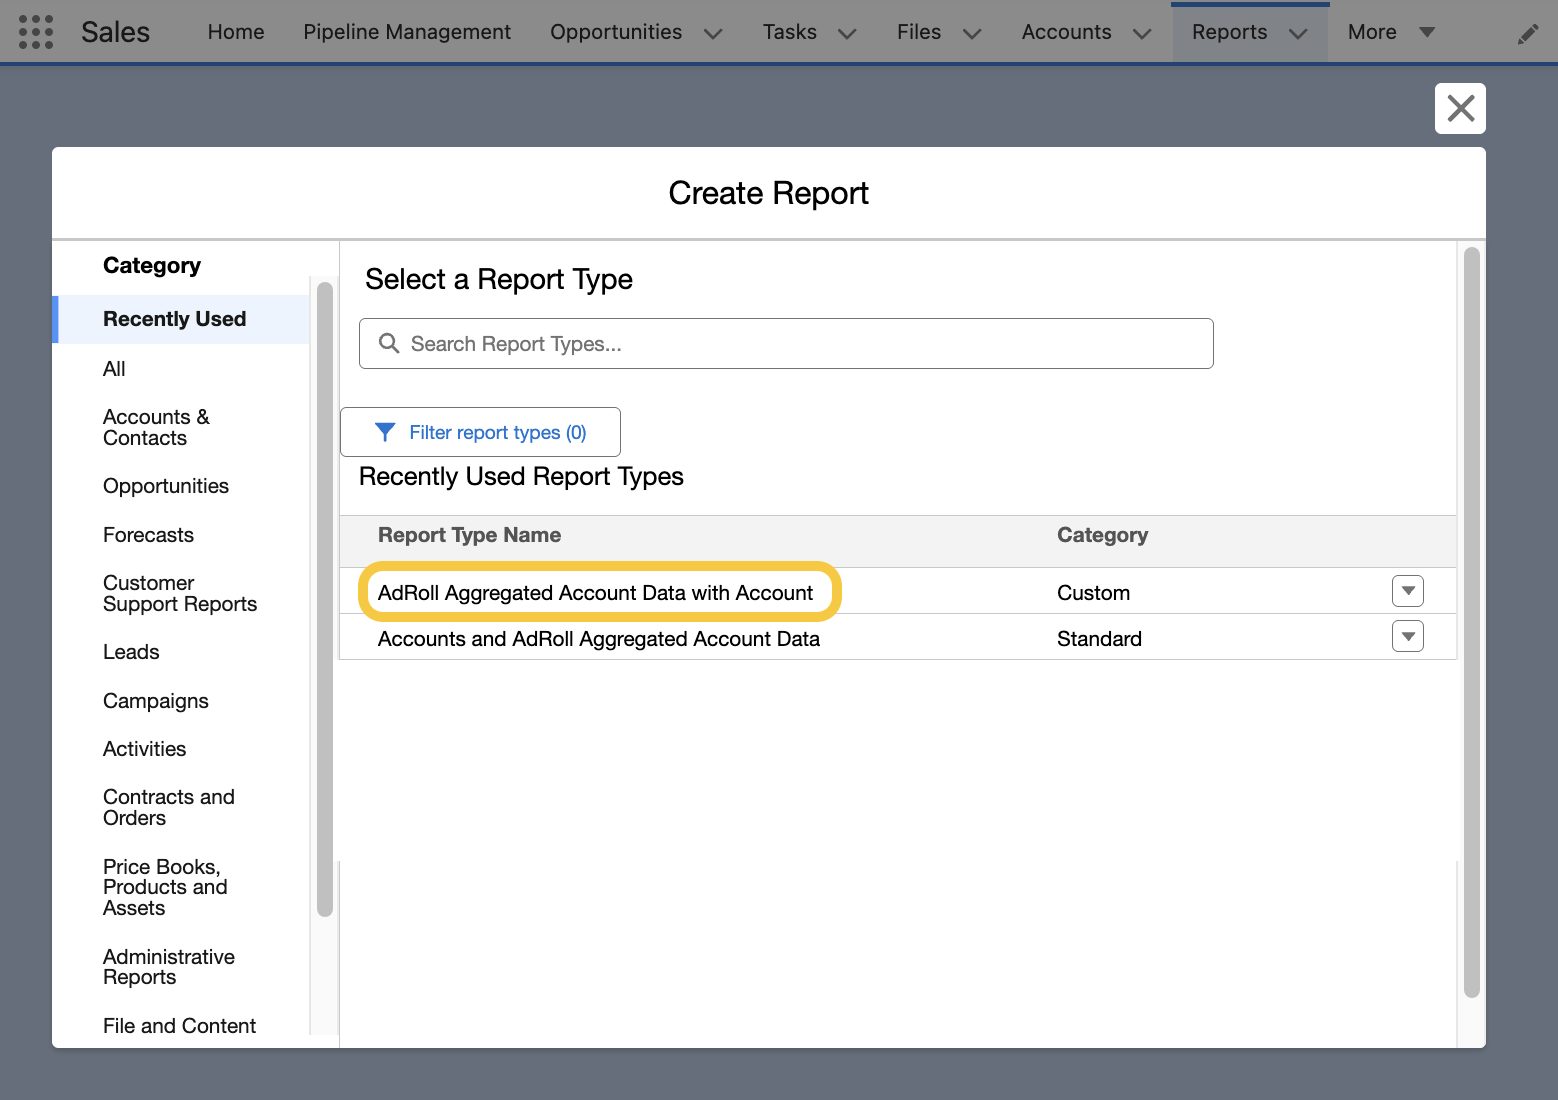Open Filter report types button
The height and width of the screenshot is (1100, 1558).
481,432
